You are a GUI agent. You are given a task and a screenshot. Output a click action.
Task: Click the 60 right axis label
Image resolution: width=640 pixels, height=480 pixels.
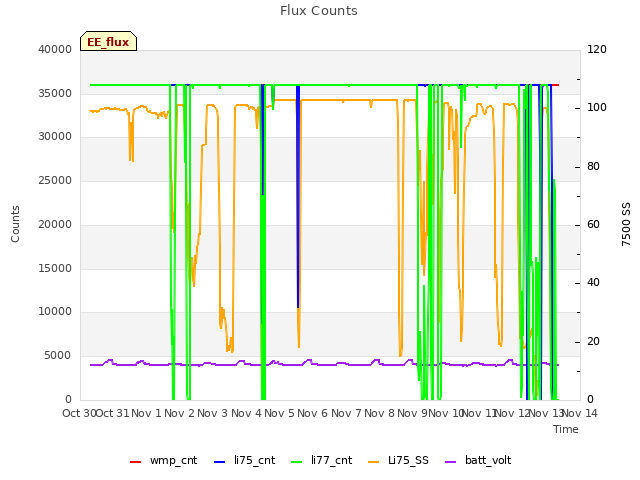[x=593, y=224]
